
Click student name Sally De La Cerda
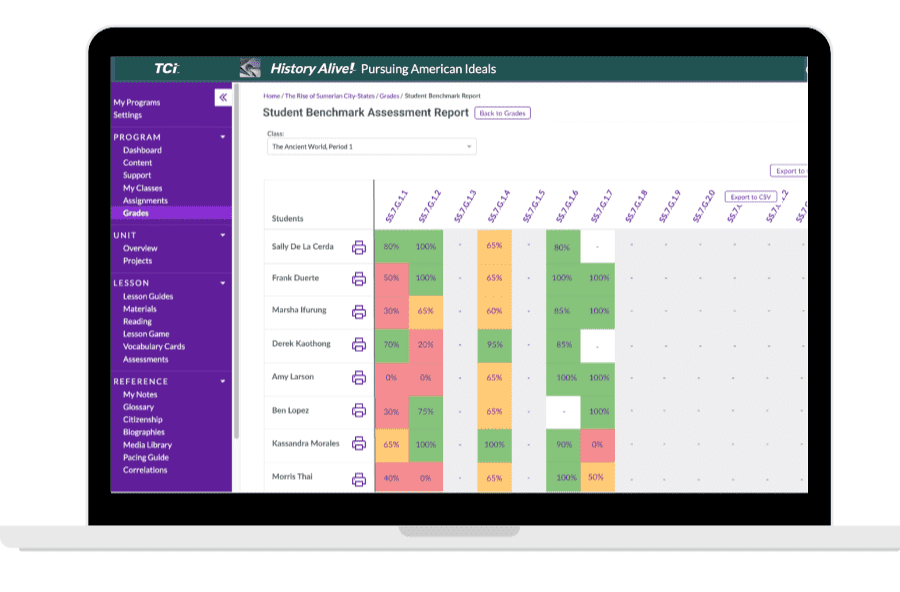[x=302, y=246]
